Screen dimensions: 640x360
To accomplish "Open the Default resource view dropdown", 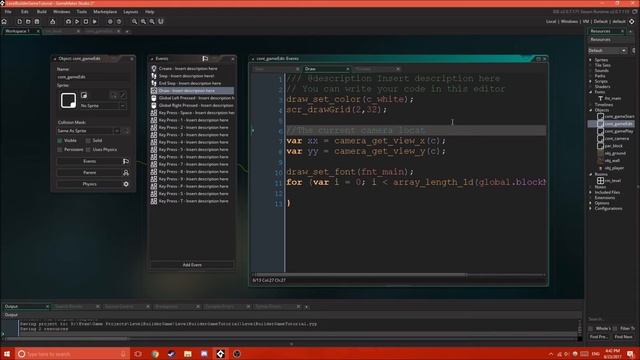I will click(x=607, y=50).
